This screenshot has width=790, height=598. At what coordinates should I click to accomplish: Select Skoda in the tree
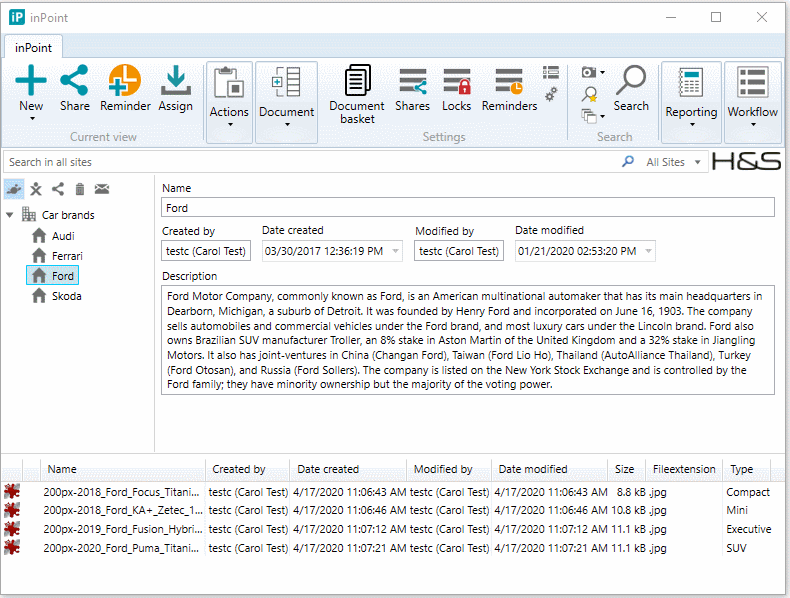(66, 296)
